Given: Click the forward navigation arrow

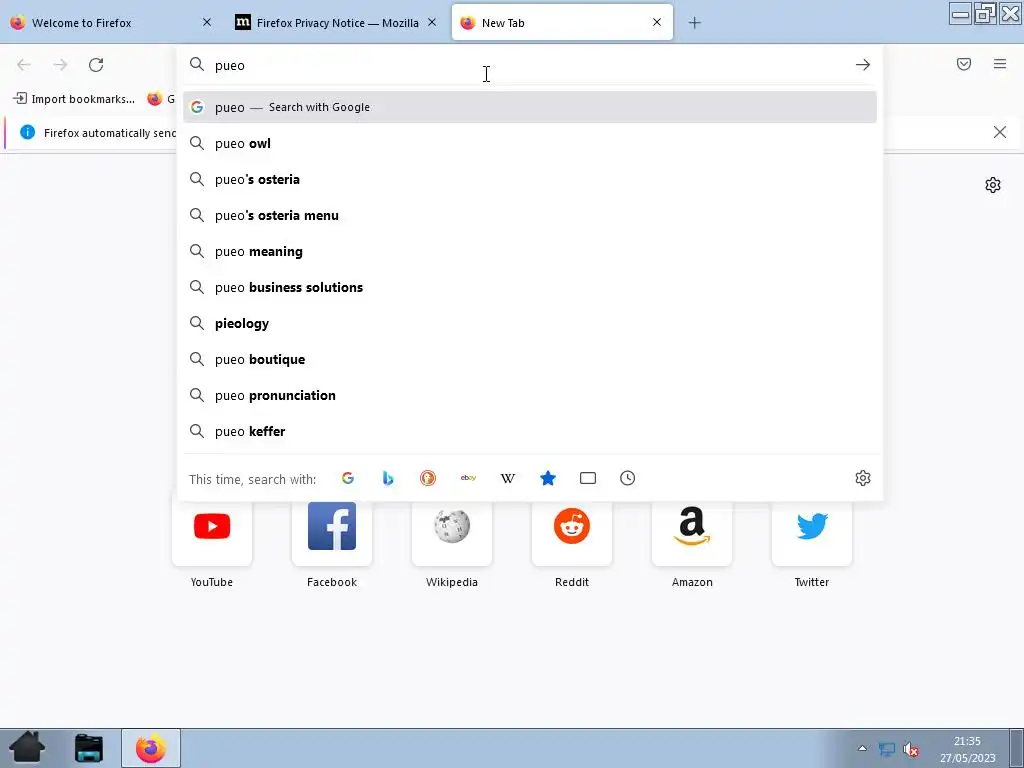Looking at the screenshot, I should [x=60, y=65].
